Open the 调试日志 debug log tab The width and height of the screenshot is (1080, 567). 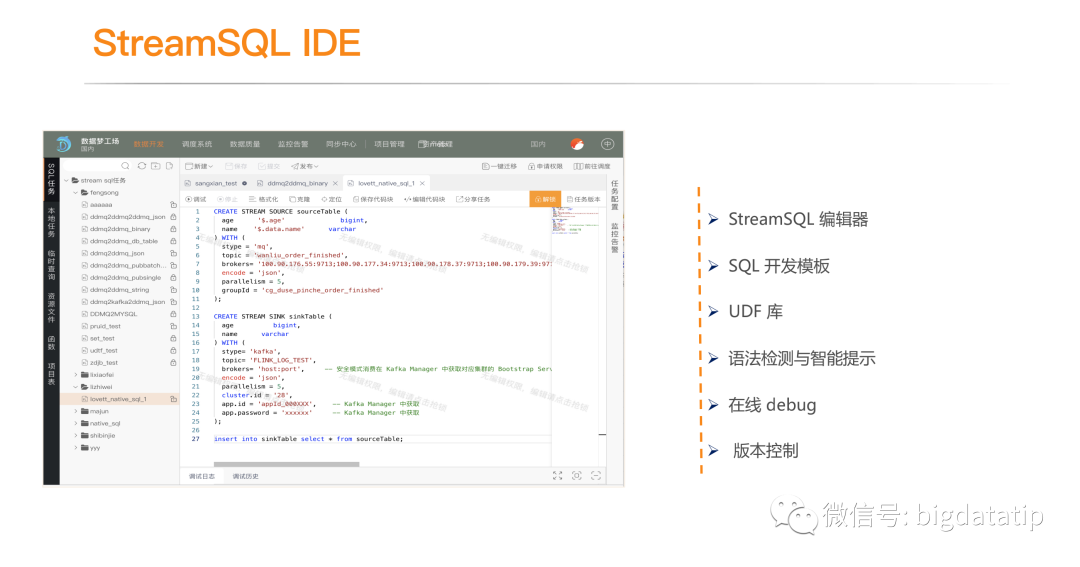click(x=202, y=476)
